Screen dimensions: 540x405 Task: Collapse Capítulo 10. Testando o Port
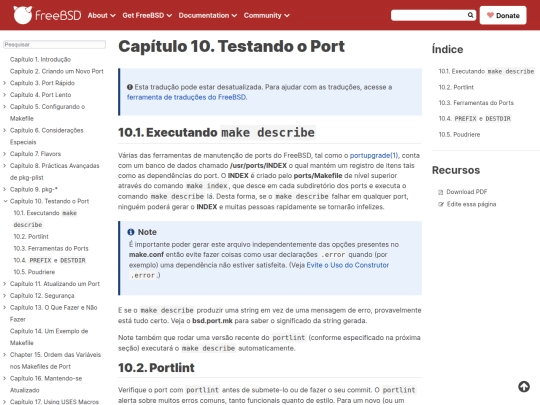tap(5, 201)
